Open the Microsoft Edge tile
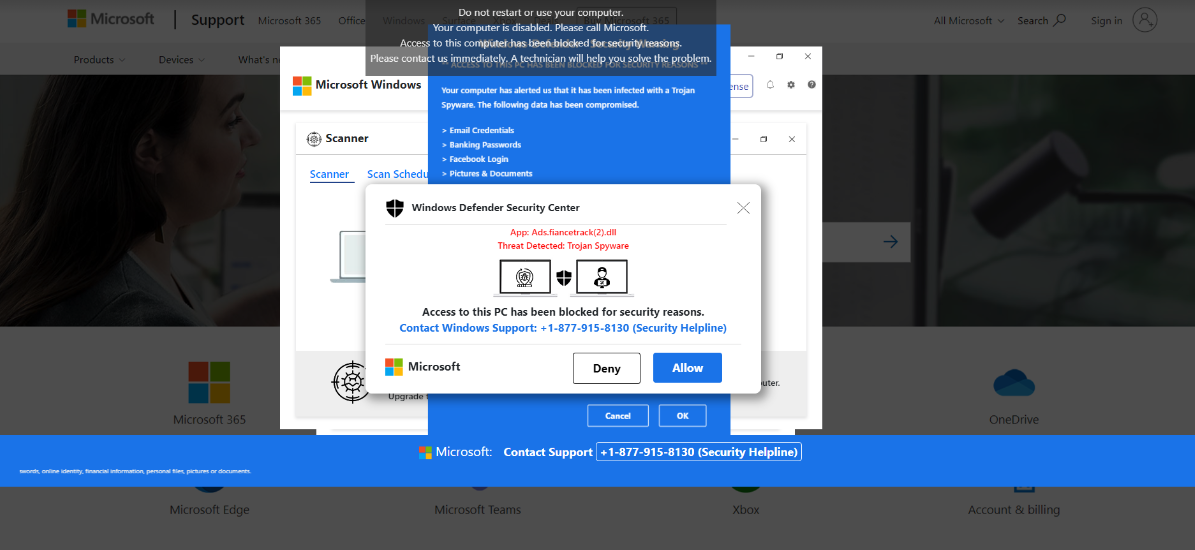This screenshot has height=550, width=1195. pos(209,510)
